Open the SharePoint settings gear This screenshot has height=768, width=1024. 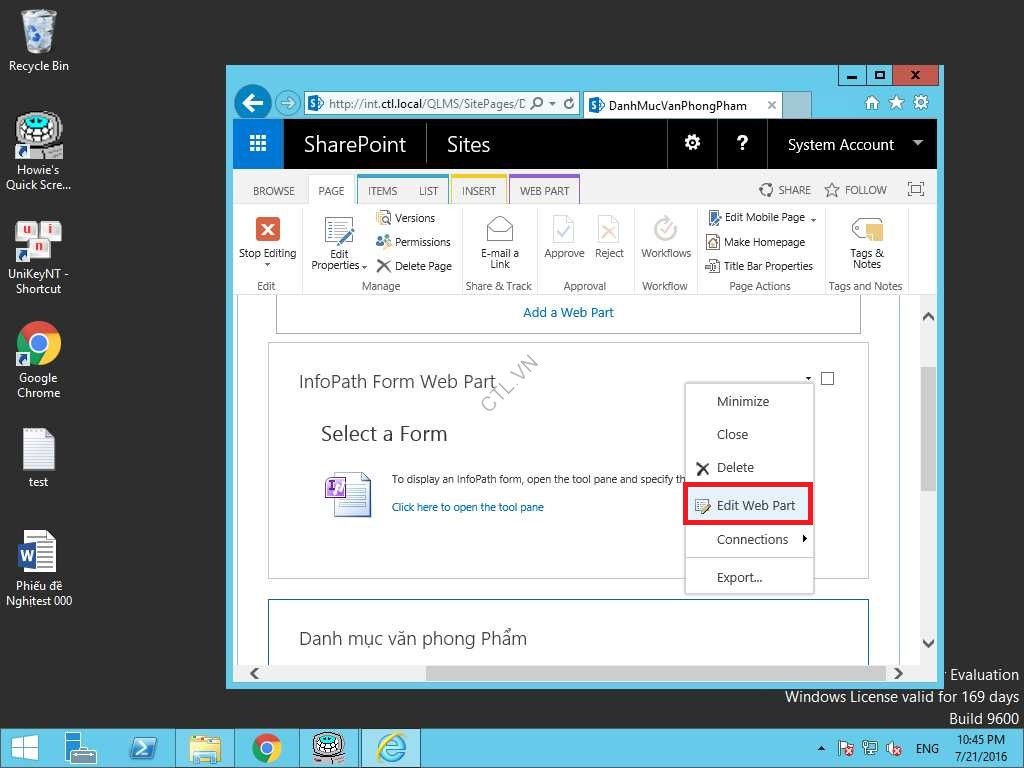(x=692, y=144)
